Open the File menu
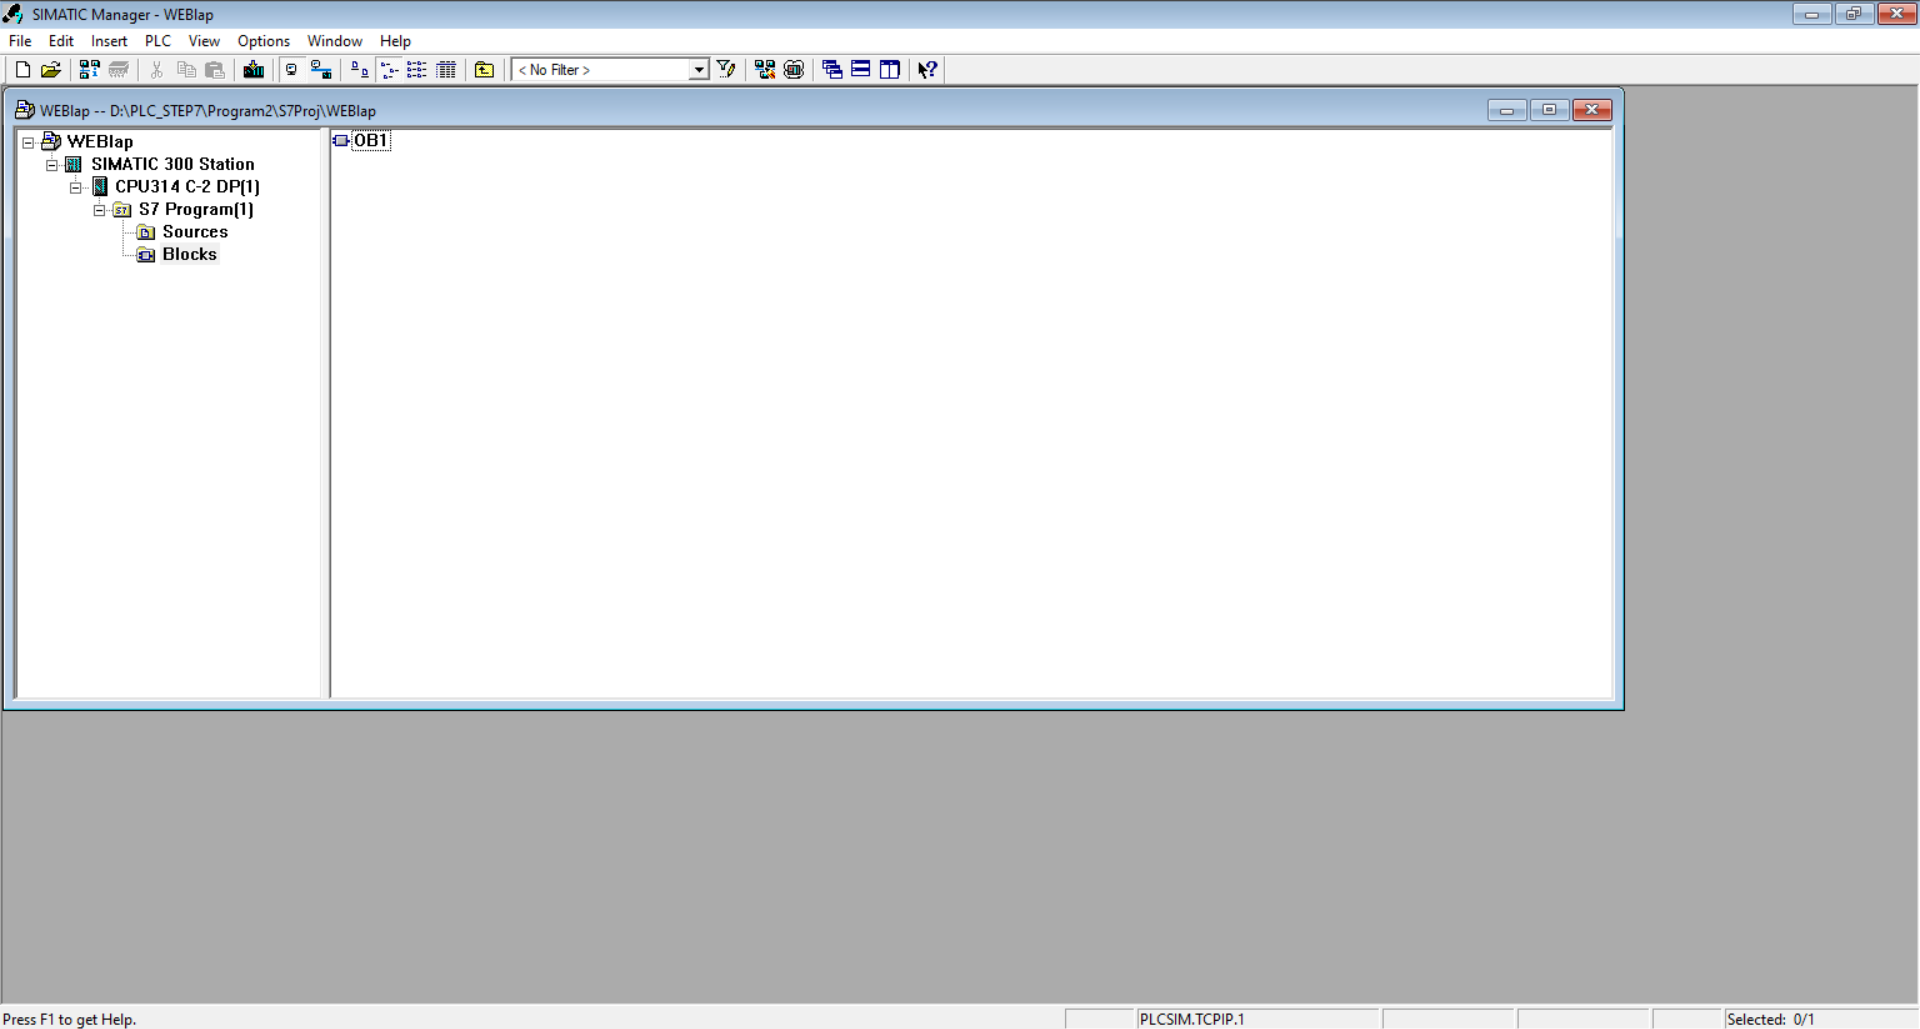The image size is (1920, 1029). coord(20,41)
